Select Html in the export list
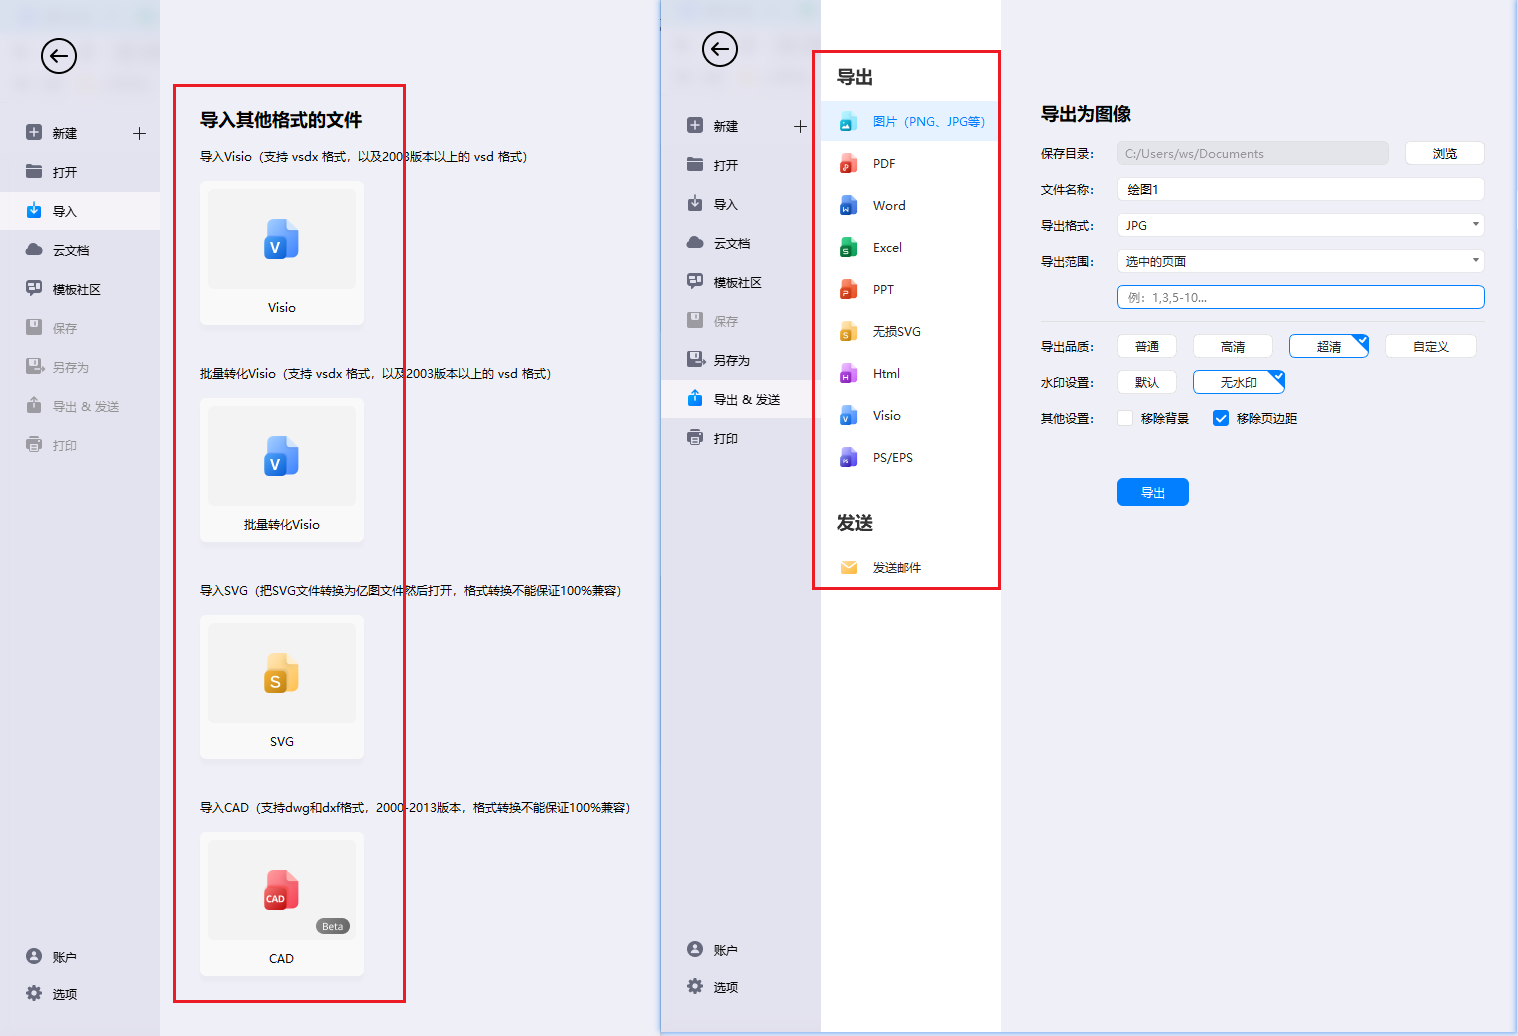Image resolution: width=1518 pixels, height=1036 pixels. click(x=909, y=374)
